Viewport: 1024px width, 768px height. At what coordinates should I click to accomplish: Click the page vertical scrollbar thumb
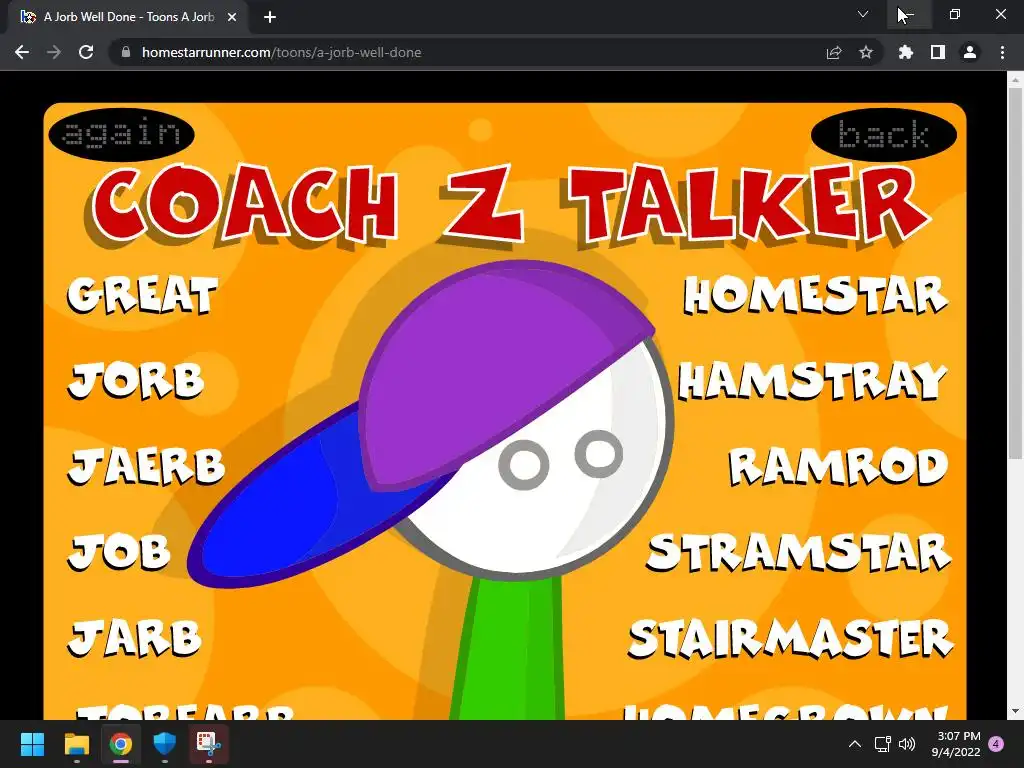(1015, 273)
